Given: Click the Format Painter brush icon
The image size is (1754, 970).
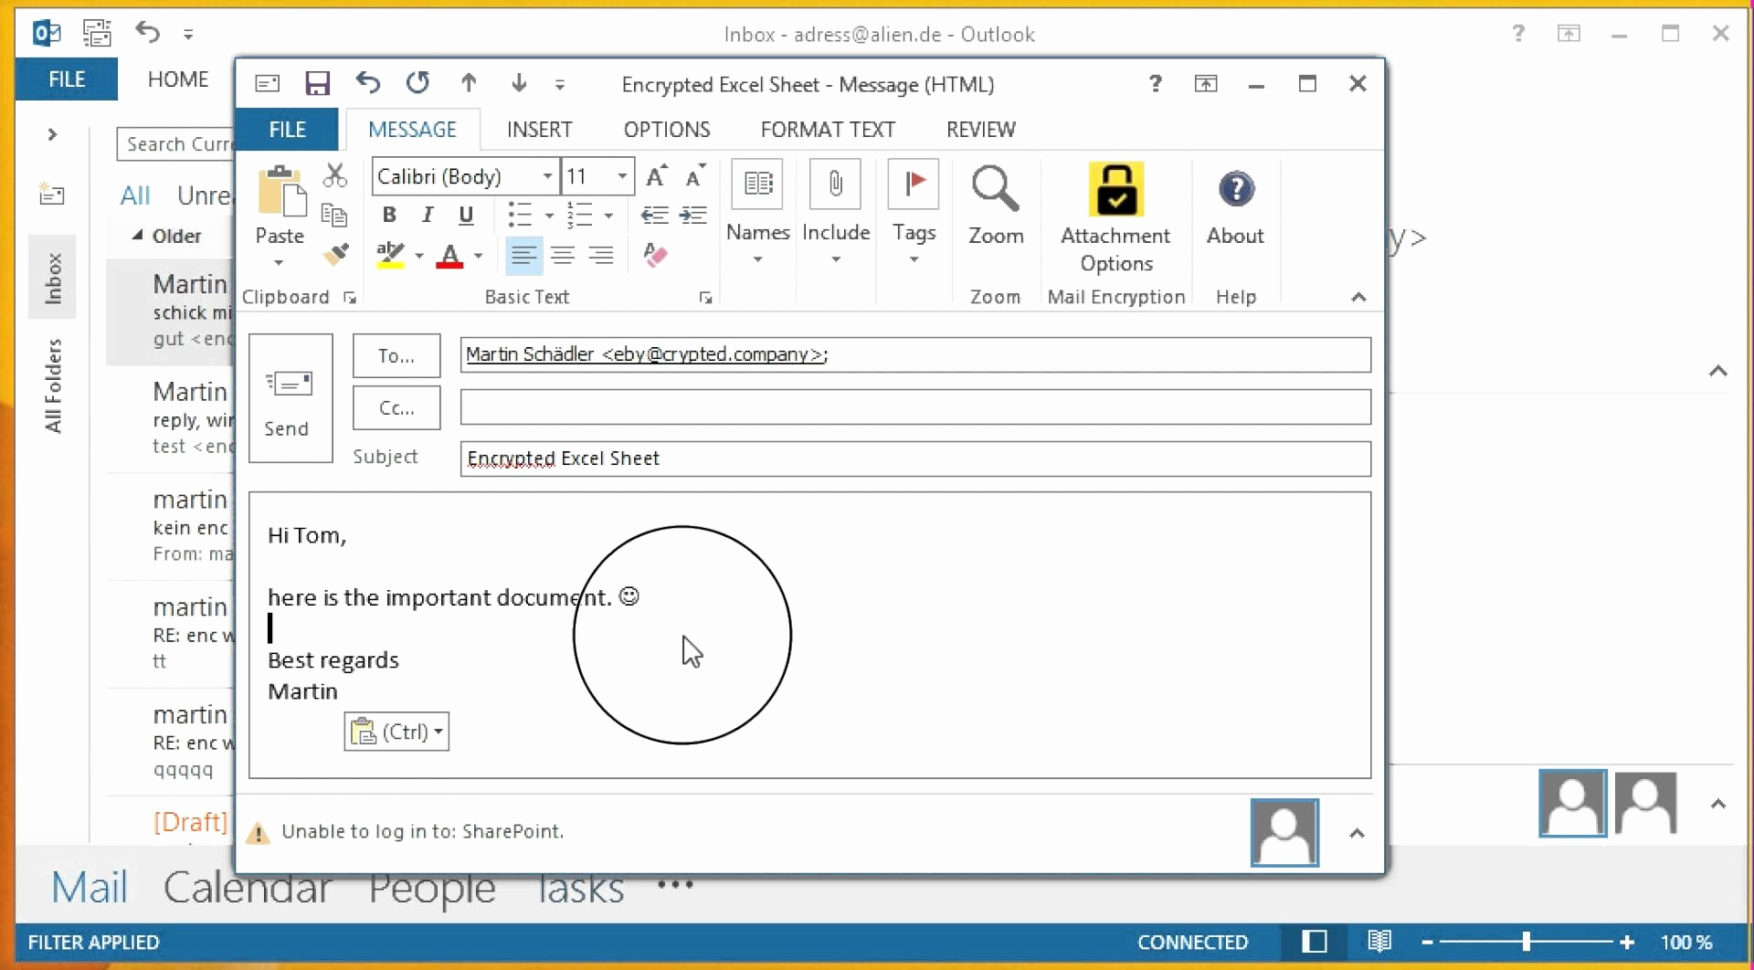Looking at the screenshot, I should 336,255.
